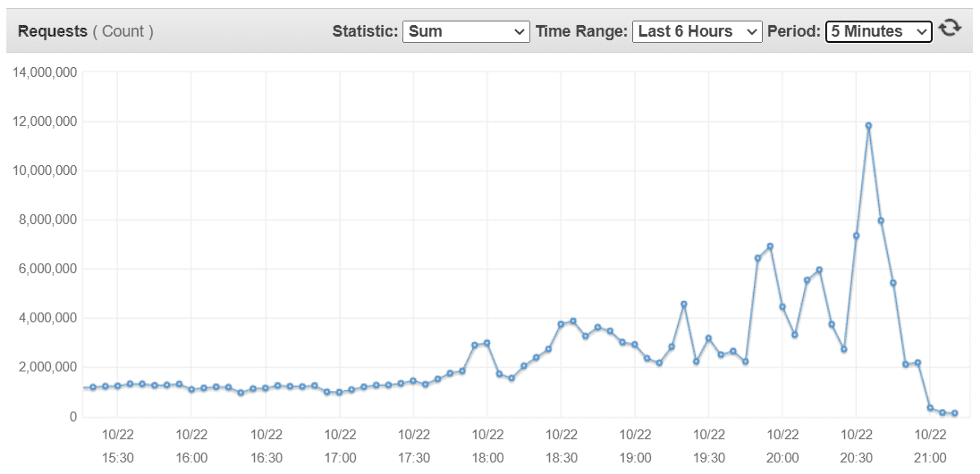Click the 17:00 time axis label
This screenshot has width=980, height=474.
pos(339,458)
